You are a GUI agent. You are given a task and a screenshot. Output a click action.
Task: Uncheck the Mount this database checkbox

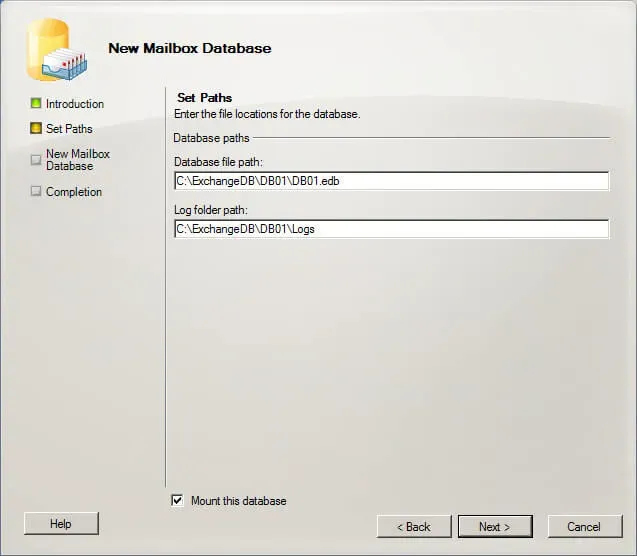coord(178,500)
